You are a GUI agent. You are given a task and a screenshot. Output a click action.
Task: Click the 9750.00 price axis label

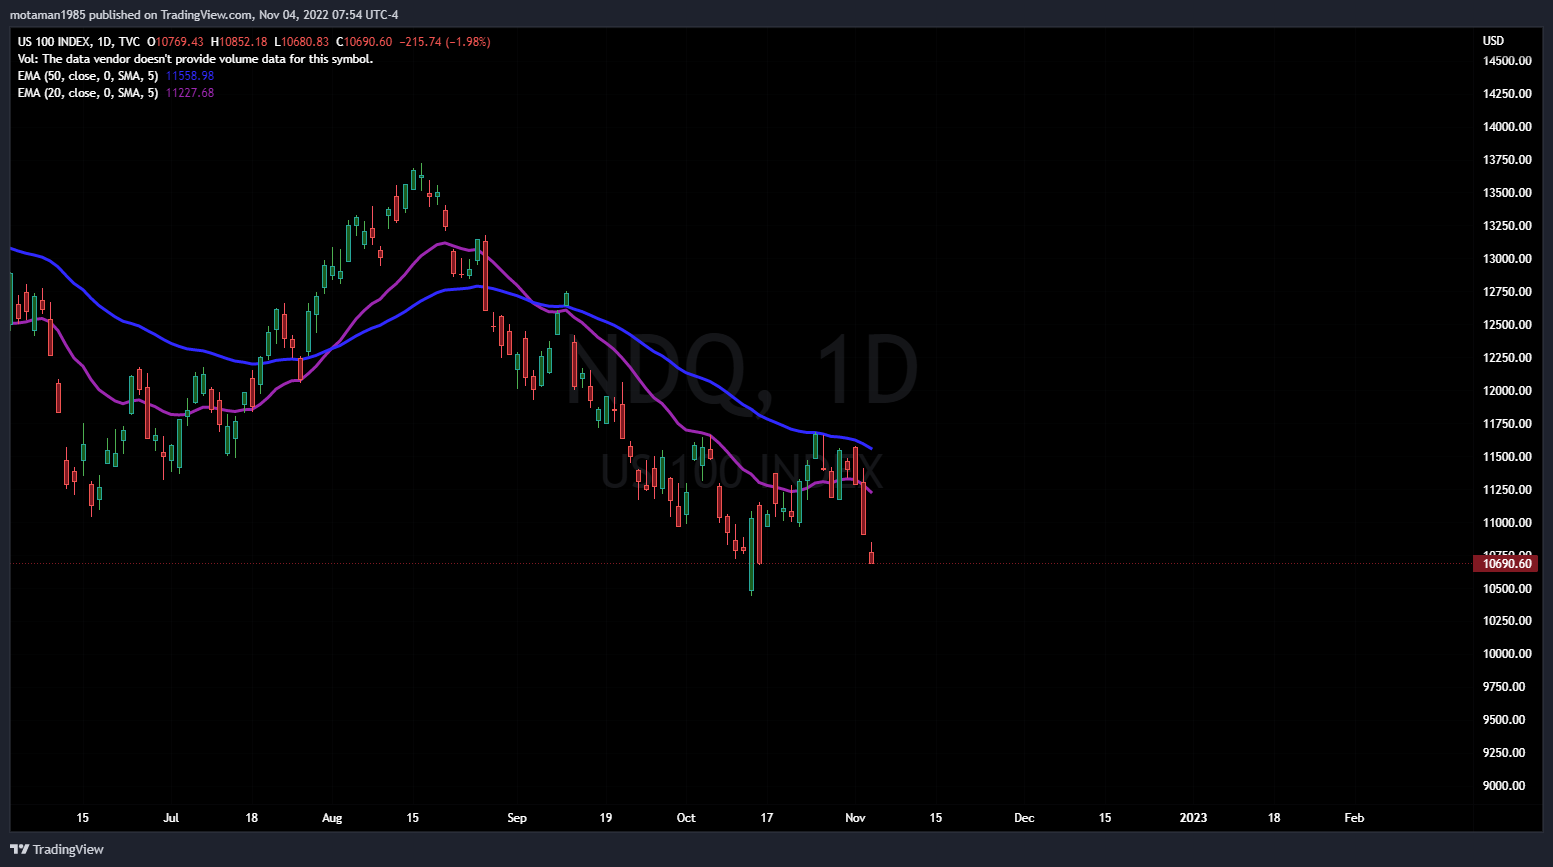(x=1504, y=687)
